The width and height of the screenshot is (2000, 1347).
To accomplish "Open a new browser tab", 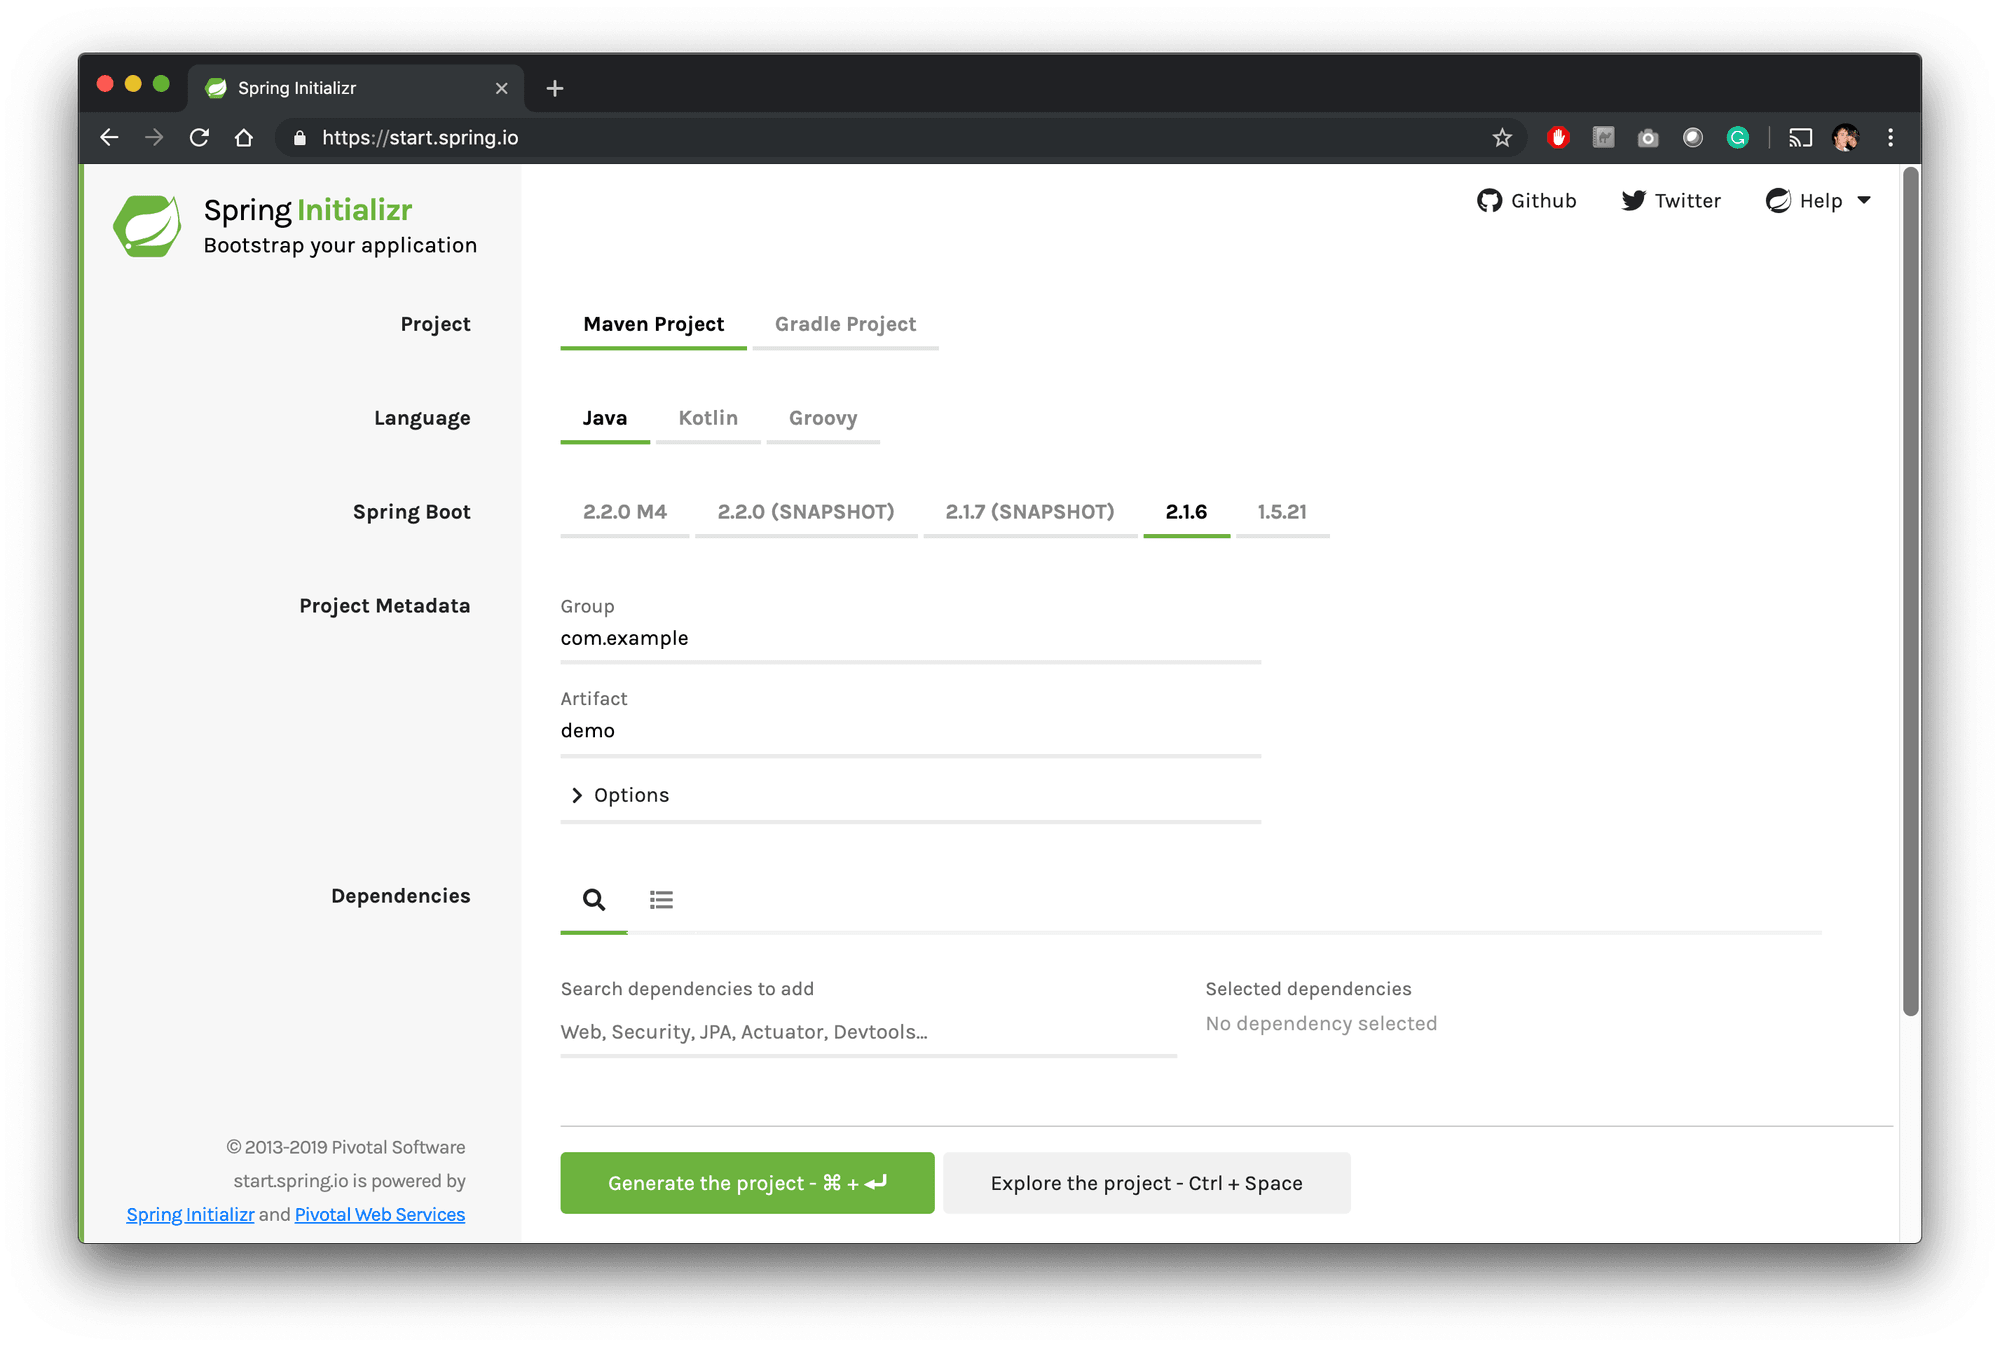I will [x=555, y=88].
